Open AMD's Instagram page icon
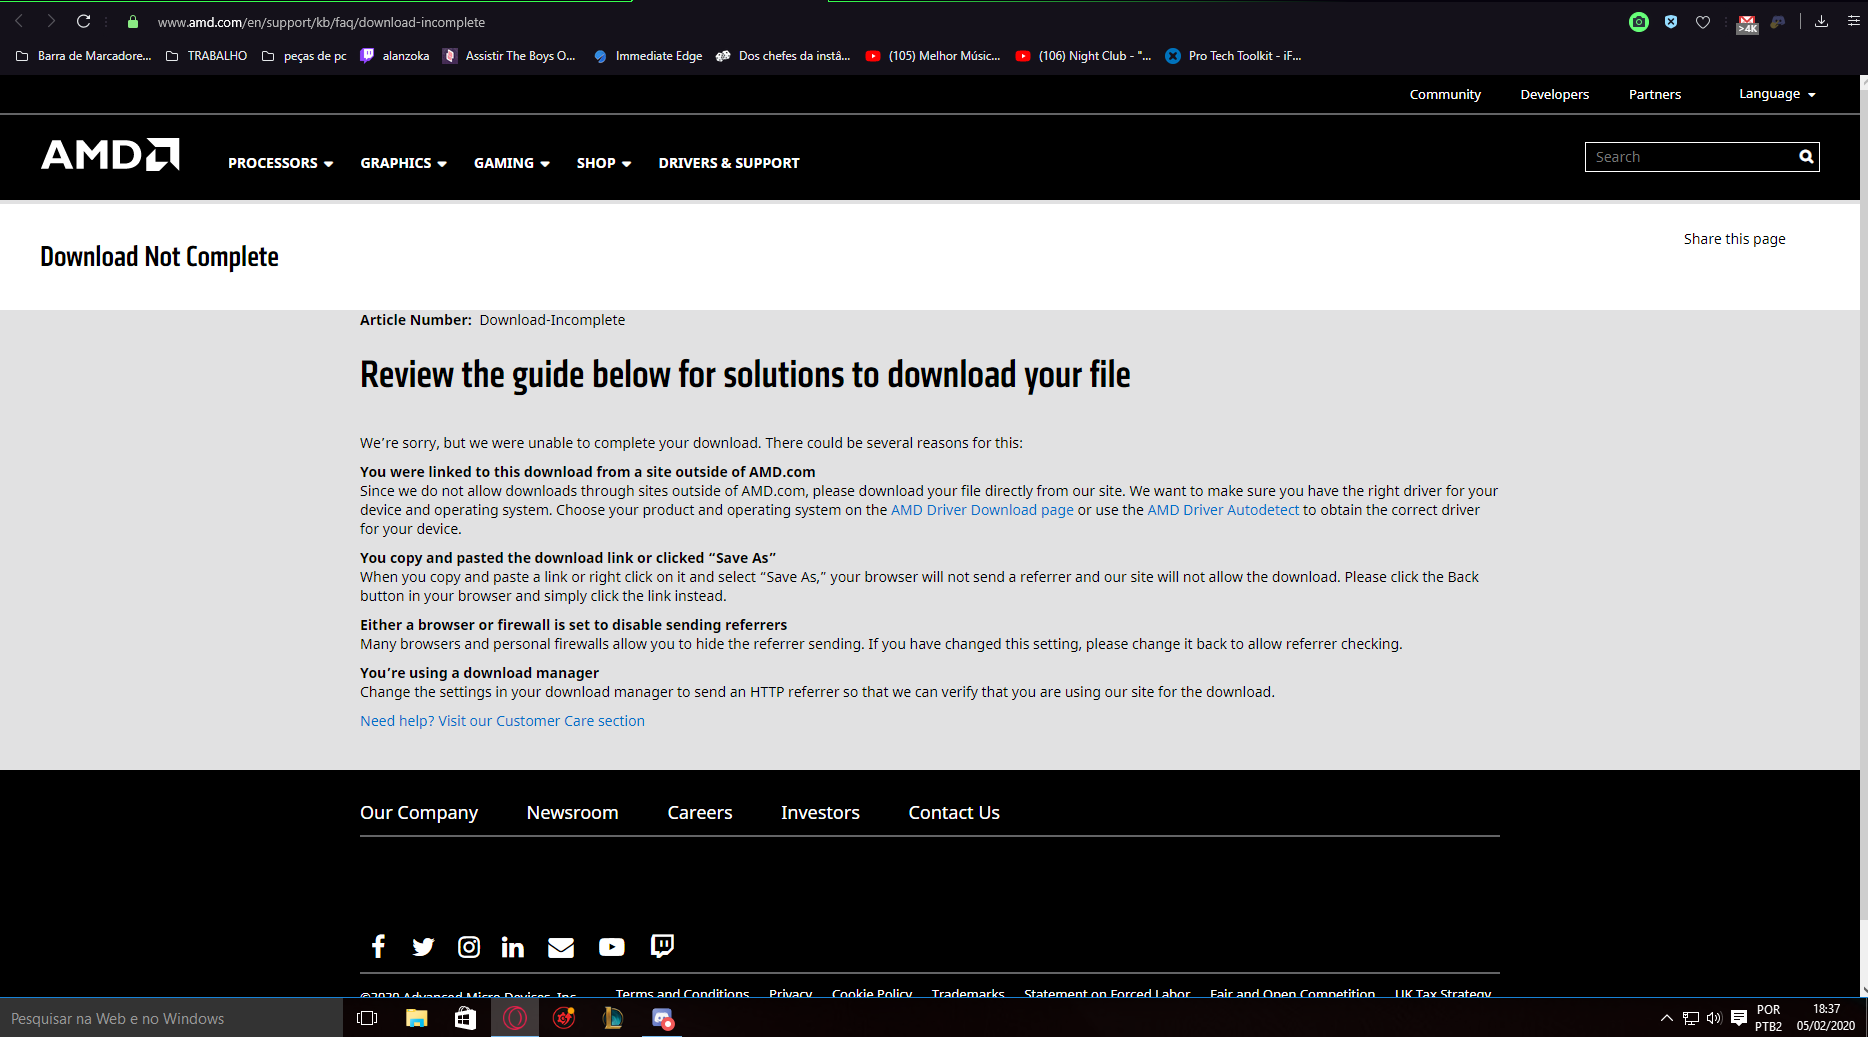 point(469,946)
